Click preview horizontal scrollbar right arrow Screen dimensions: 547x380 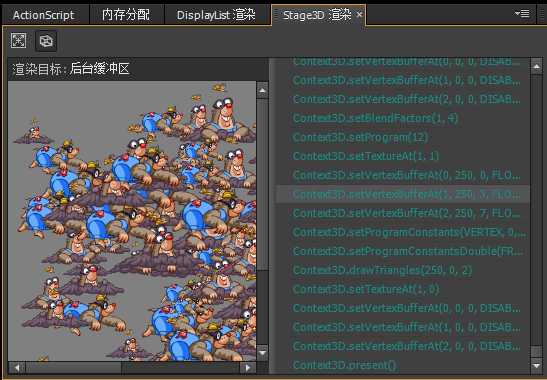[248, 367]
